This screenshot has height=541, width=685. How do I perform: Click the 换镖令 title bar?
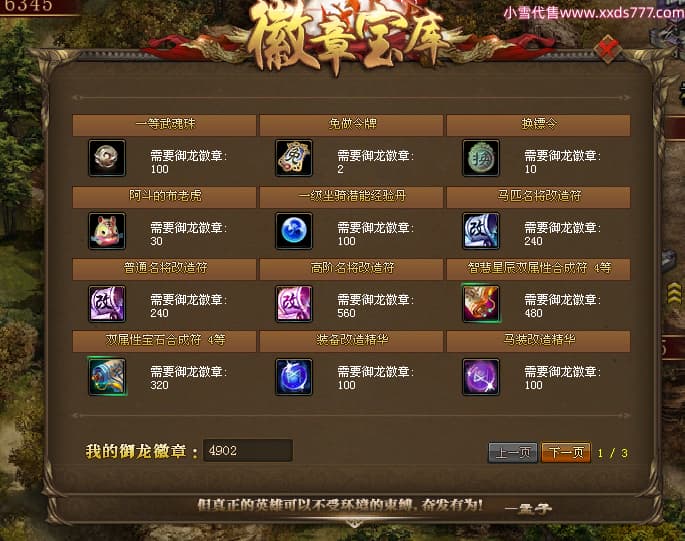(538, 125)
